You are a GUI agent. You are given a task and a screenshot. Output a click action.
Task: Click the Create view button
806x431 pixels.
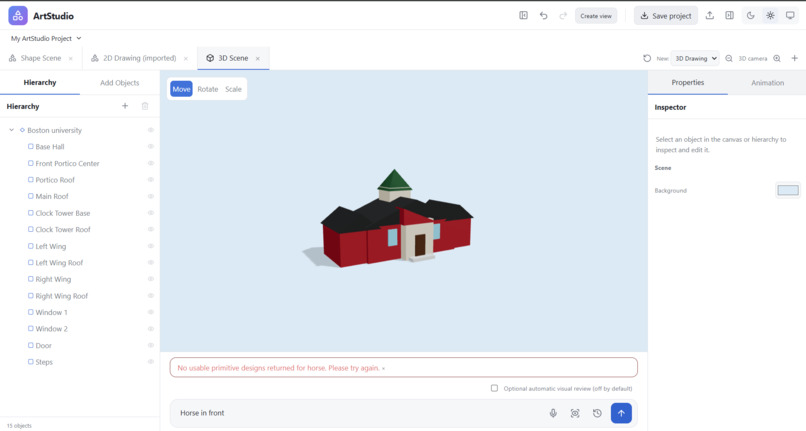(596, 16)
